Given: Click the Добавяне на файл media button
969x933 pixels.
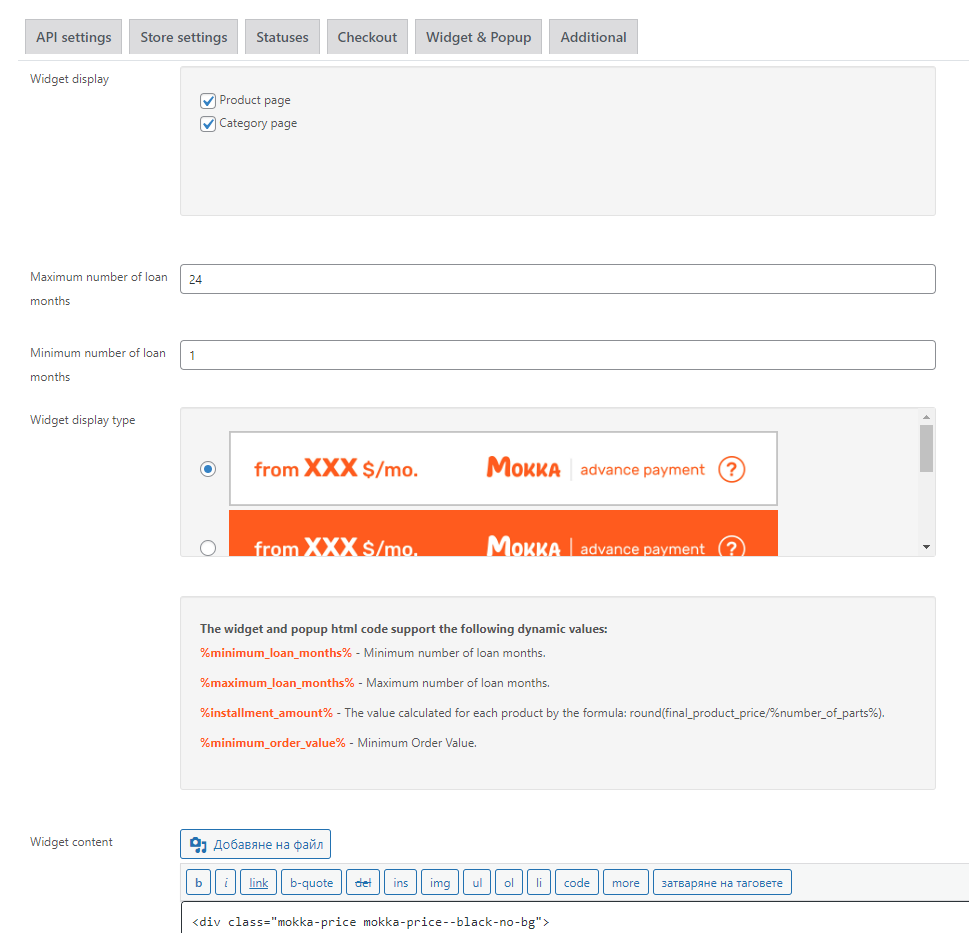Looking at the screenshot, I should coord(255,844).
